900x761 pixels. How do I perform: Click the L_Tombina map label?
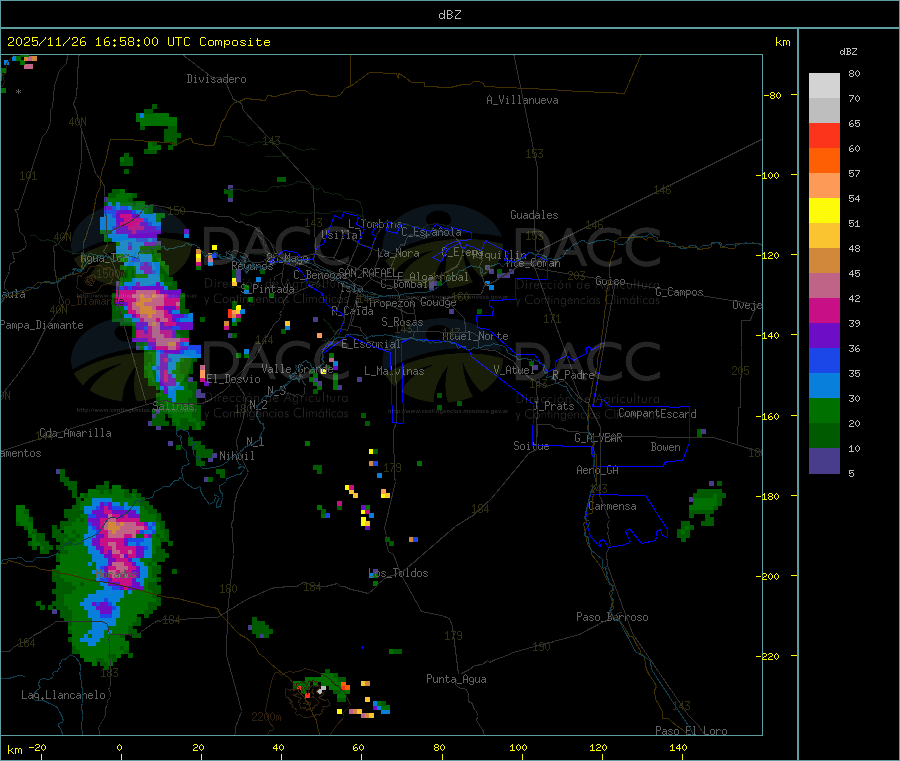pyautogui.click(x=375, y=224)
